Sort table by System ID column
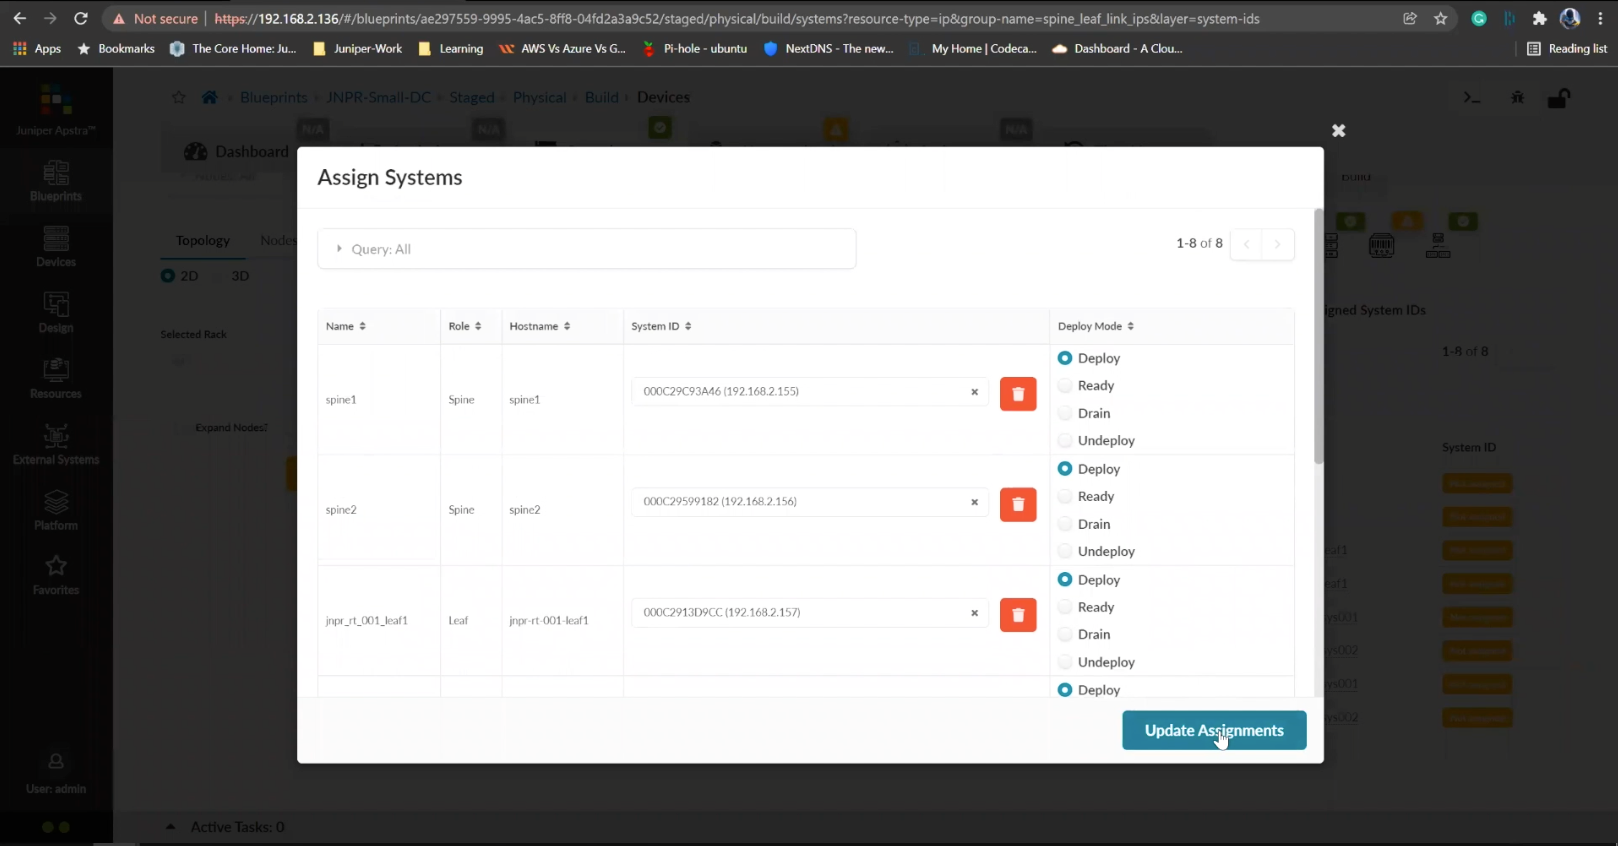1618x846 pixels. pos(661,326)
